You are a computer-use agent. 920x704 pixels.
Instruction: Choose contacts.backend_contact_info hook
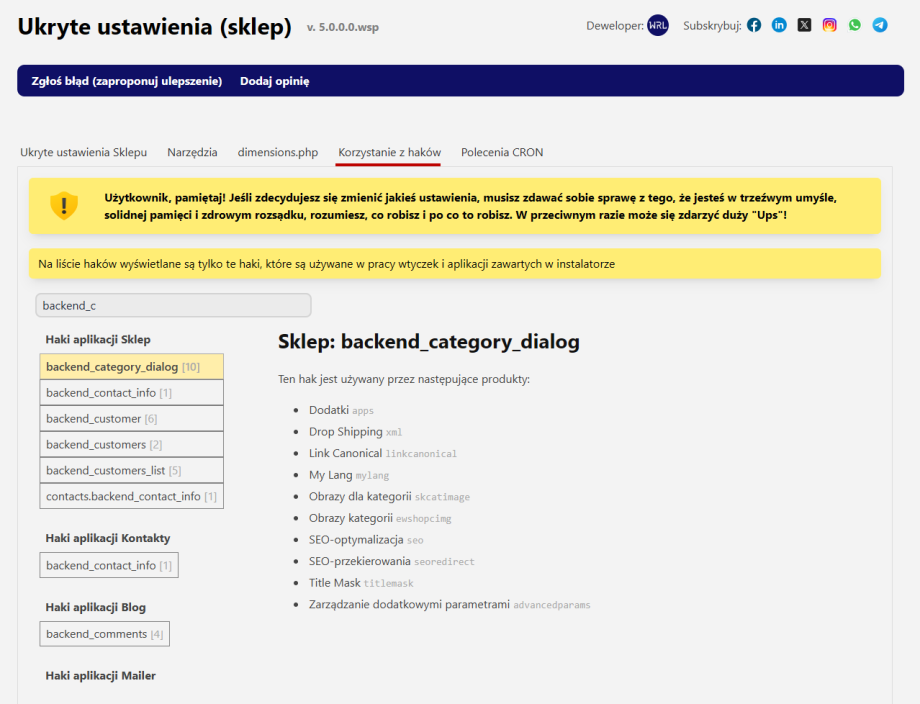(x=131, y=496)
